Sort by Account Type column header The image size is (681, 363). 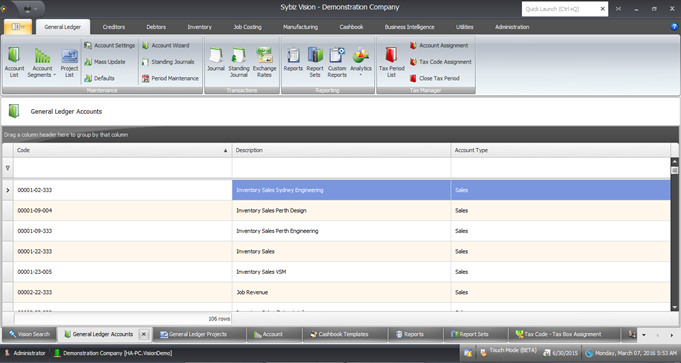pyautogui.click(x=561, y=150)
